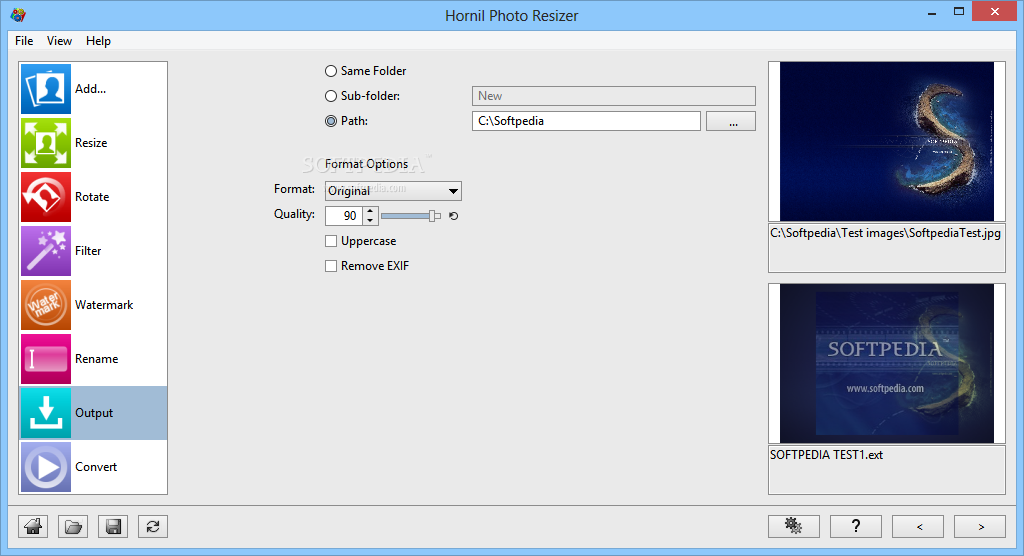The width and height of the screenshot is (1024, 556).
Task: Click the home icon in bottom toolbar
Action: pos(33,527)
